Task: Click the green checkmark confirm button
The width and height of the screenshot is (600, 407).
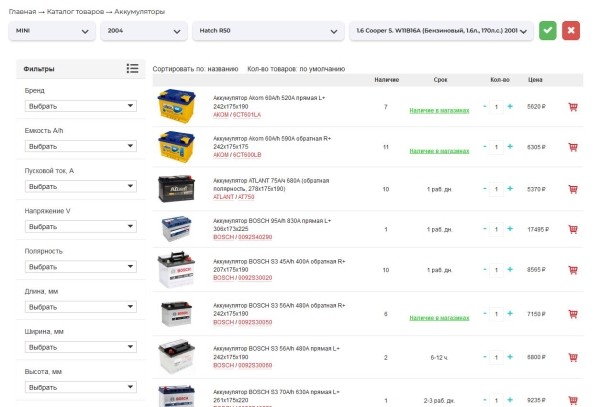Action: [547, 31]
